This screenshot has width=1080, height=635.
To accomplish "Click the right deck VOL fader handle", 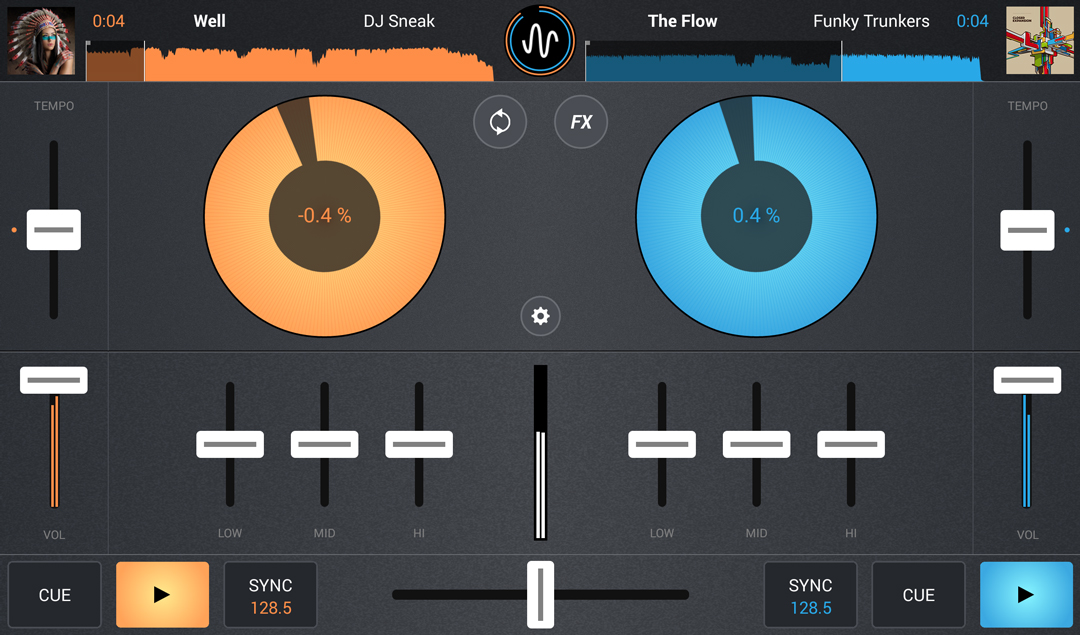I will (1027, 380).
